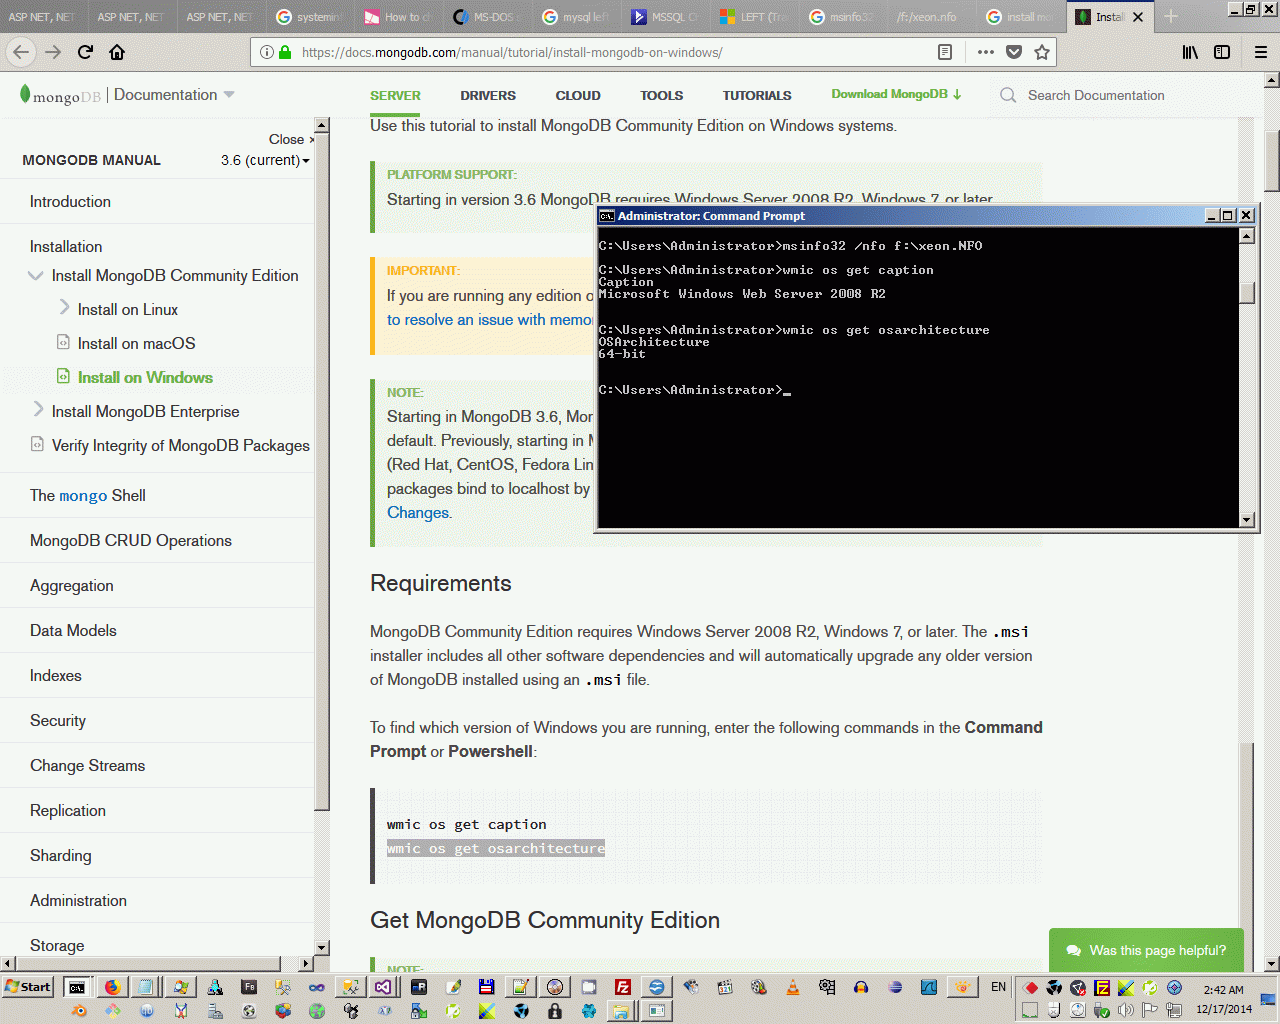Expand Install MongoDB Enterprise section
1280x1024 pixels.
pos(38,411)
